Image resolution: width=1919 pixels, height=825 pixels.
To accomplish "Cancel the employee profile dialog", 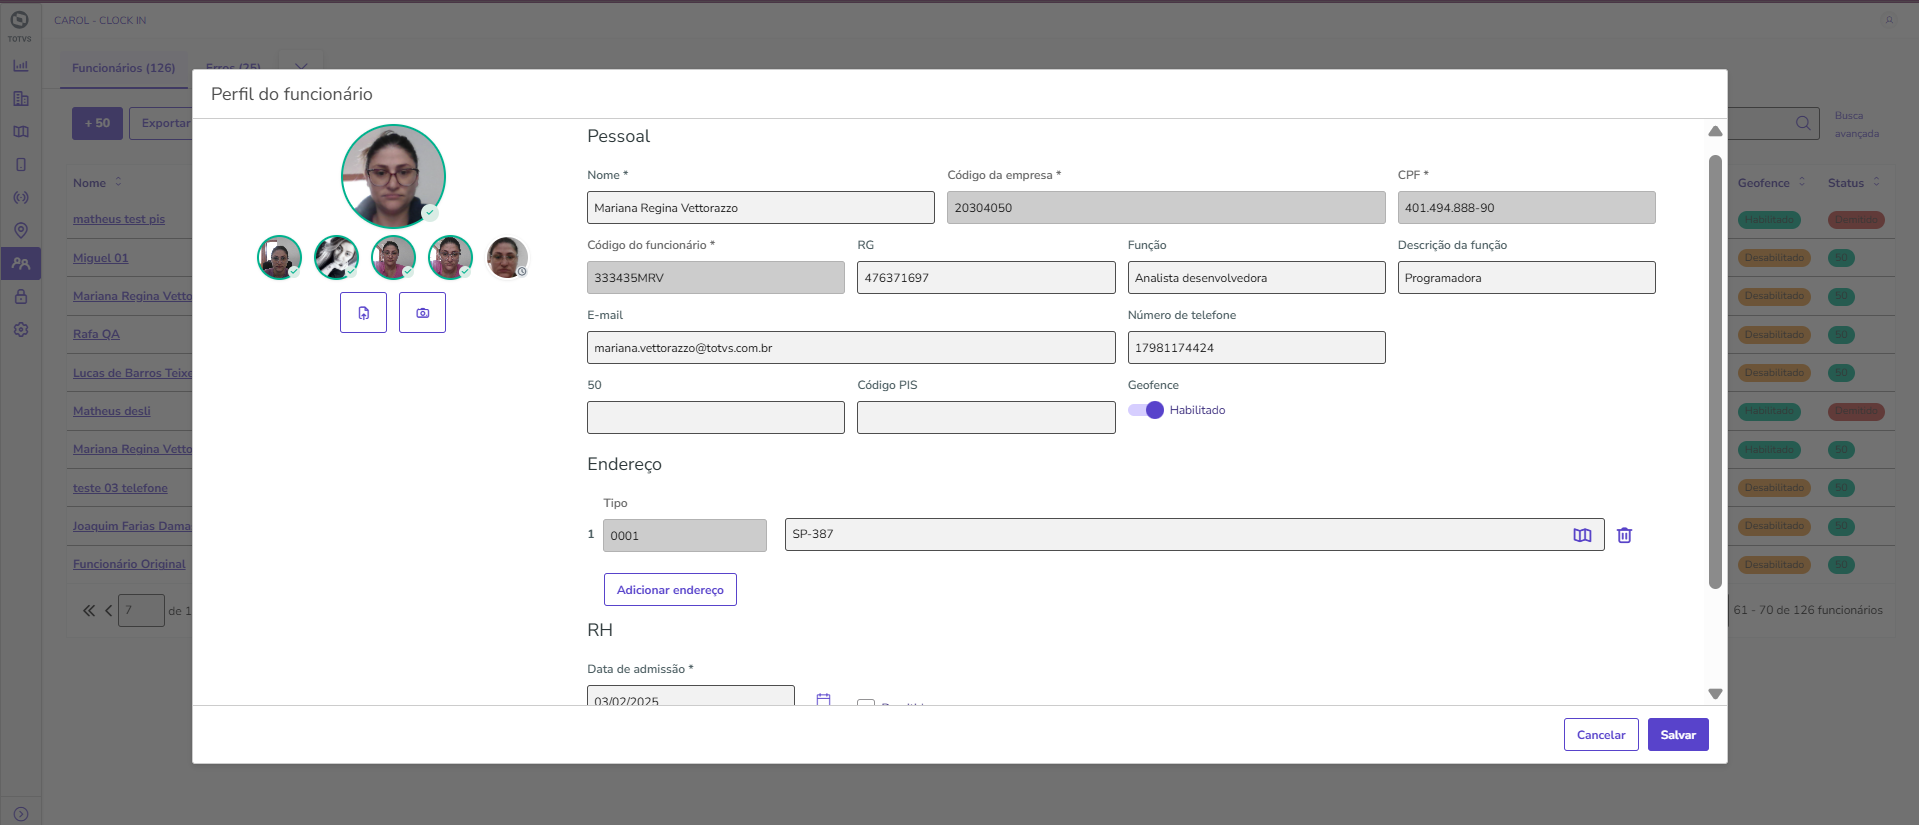I will [1600, 735].
